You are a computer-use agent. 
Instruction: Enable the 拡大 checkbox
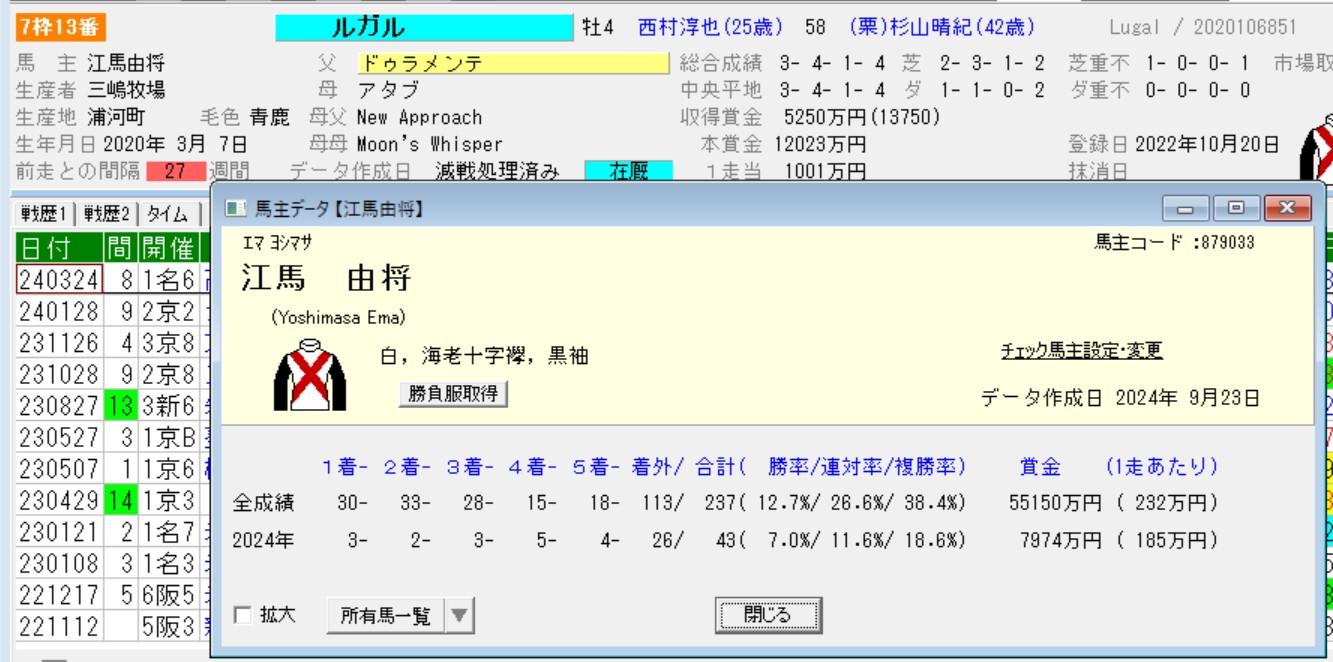click(241, 616)
